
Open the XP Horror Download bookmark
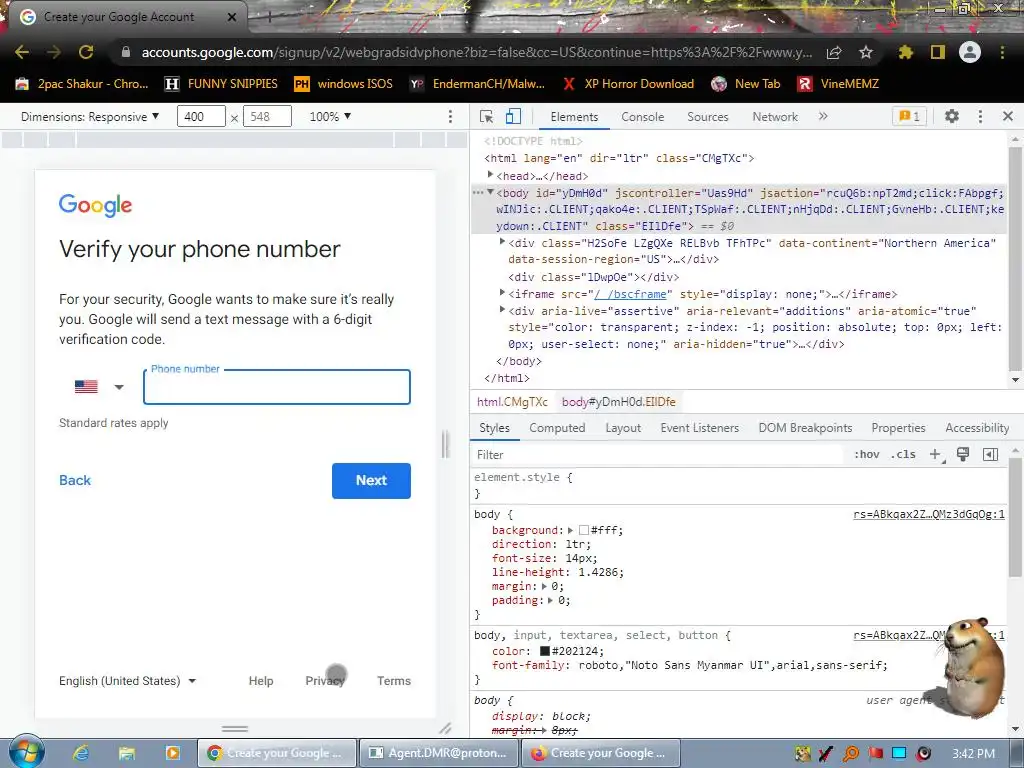(x=629, y=84)
